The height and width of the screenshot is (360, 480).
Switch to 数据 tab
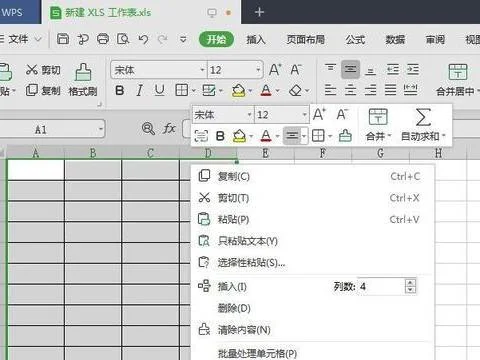coord(395,40)
